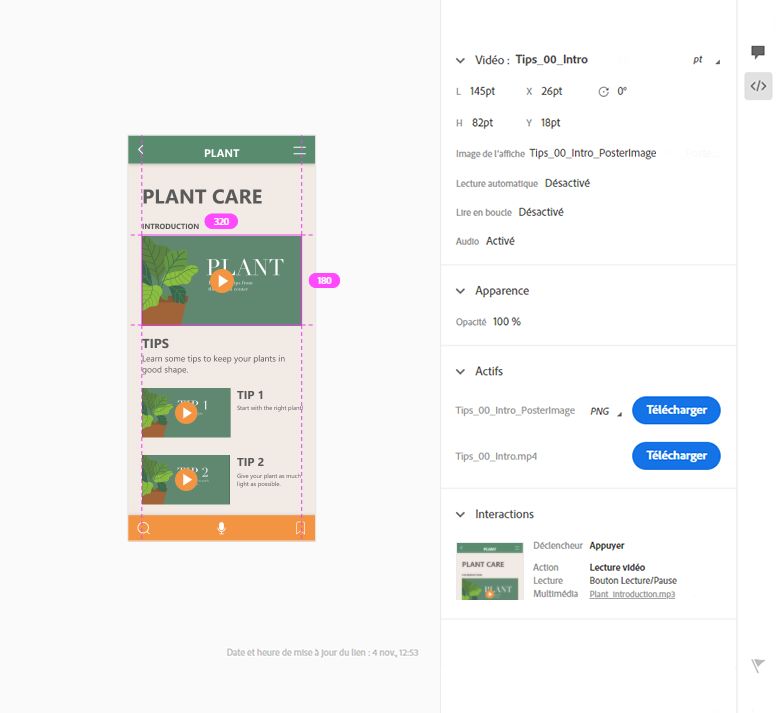776x713 pixels.
Task: Open the pt unit dropdown
Action: [x=706, y=60]
